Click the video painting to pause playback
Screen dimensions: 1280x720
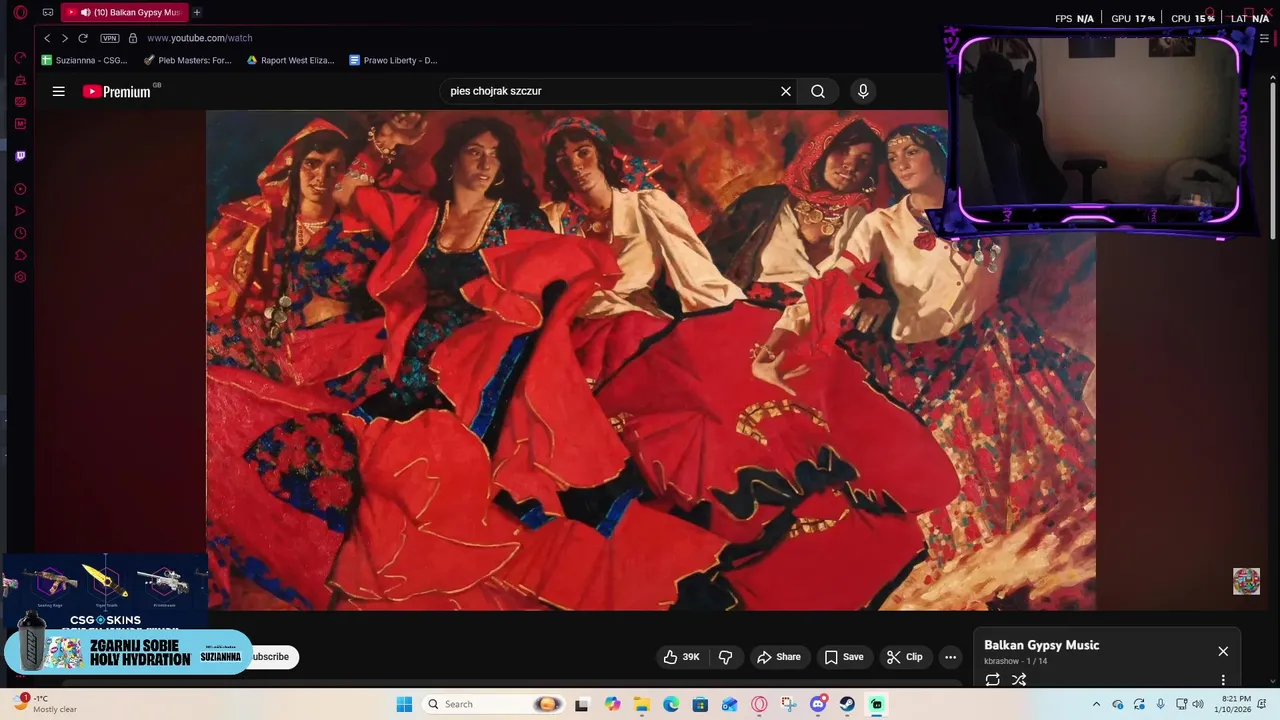650,360
